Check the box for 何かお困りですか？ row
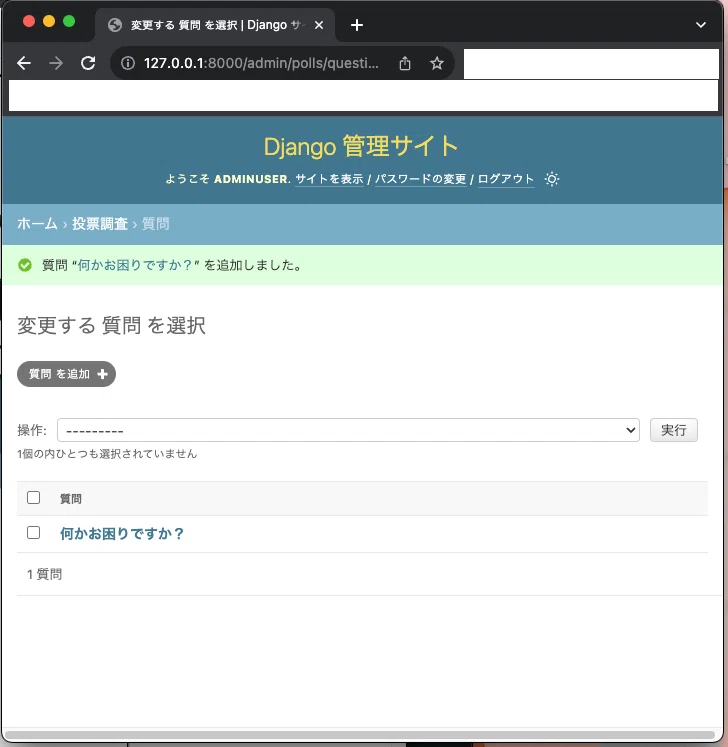Viewport: 728px width, 747px height. 33,533
